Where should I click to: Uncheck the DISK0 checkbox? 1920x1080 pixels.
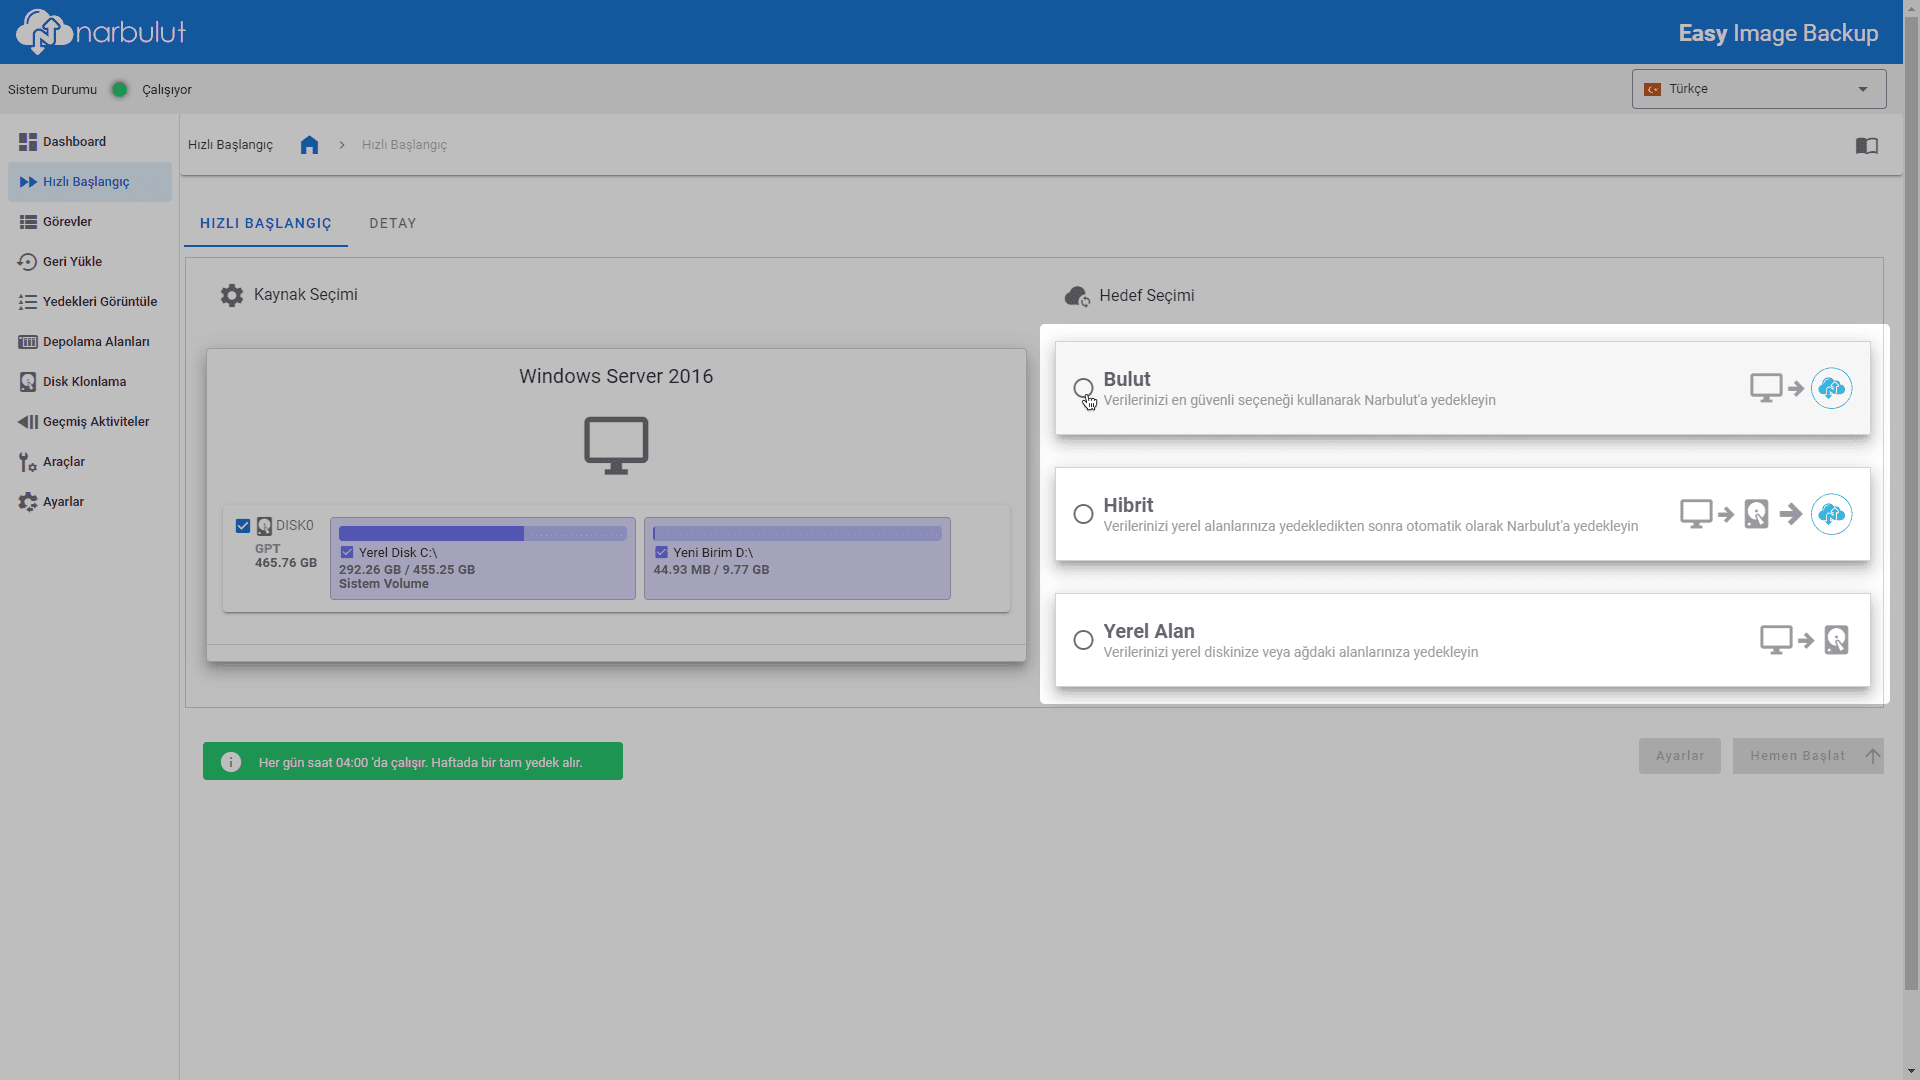pyautogui.click(x=243, y=526)
